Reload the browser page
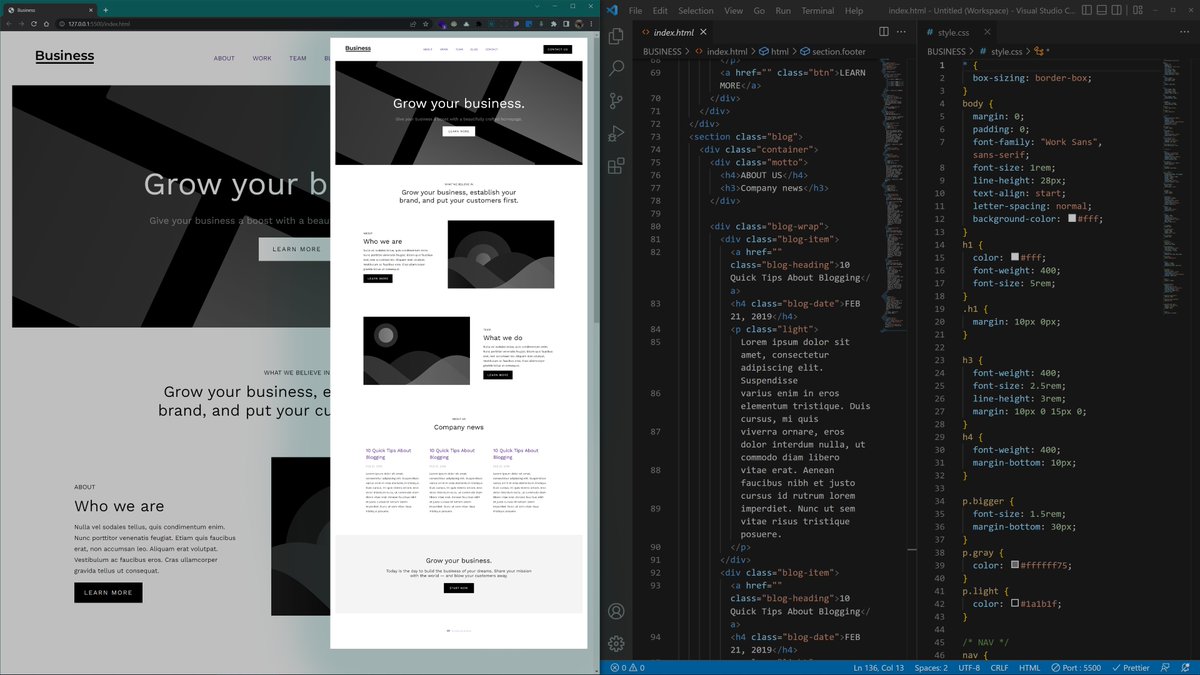The height and width of the screenshot is (675, 1200). [34, 24]
